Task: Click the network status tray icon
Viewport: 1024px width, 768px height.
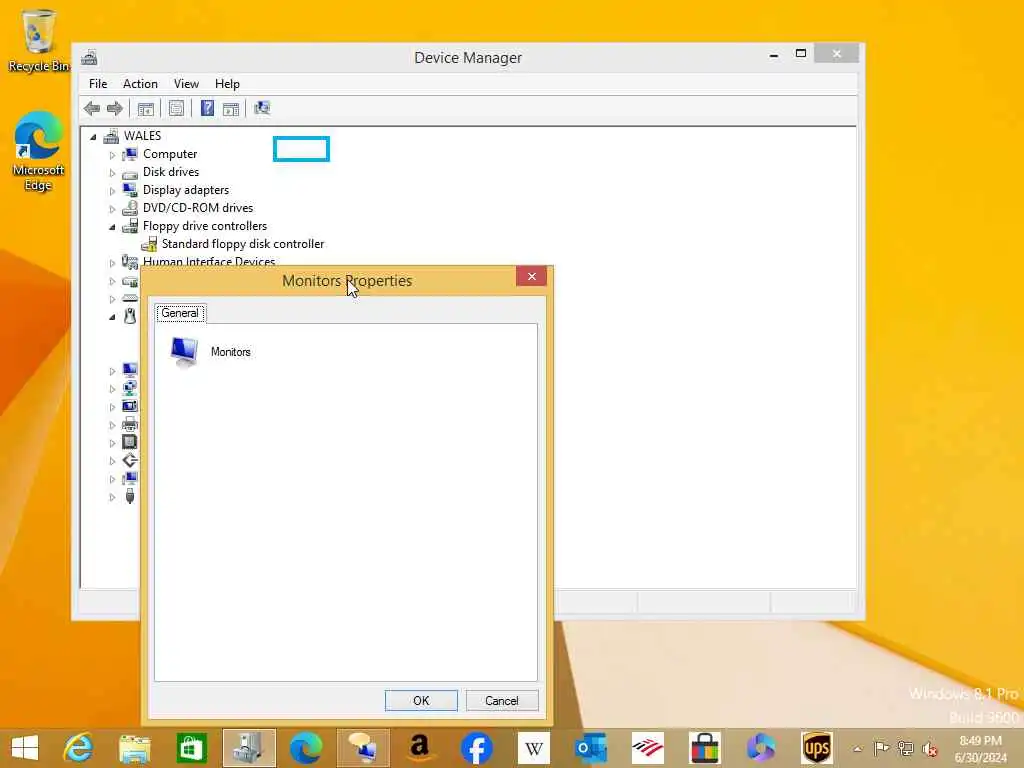Action: 905,748
